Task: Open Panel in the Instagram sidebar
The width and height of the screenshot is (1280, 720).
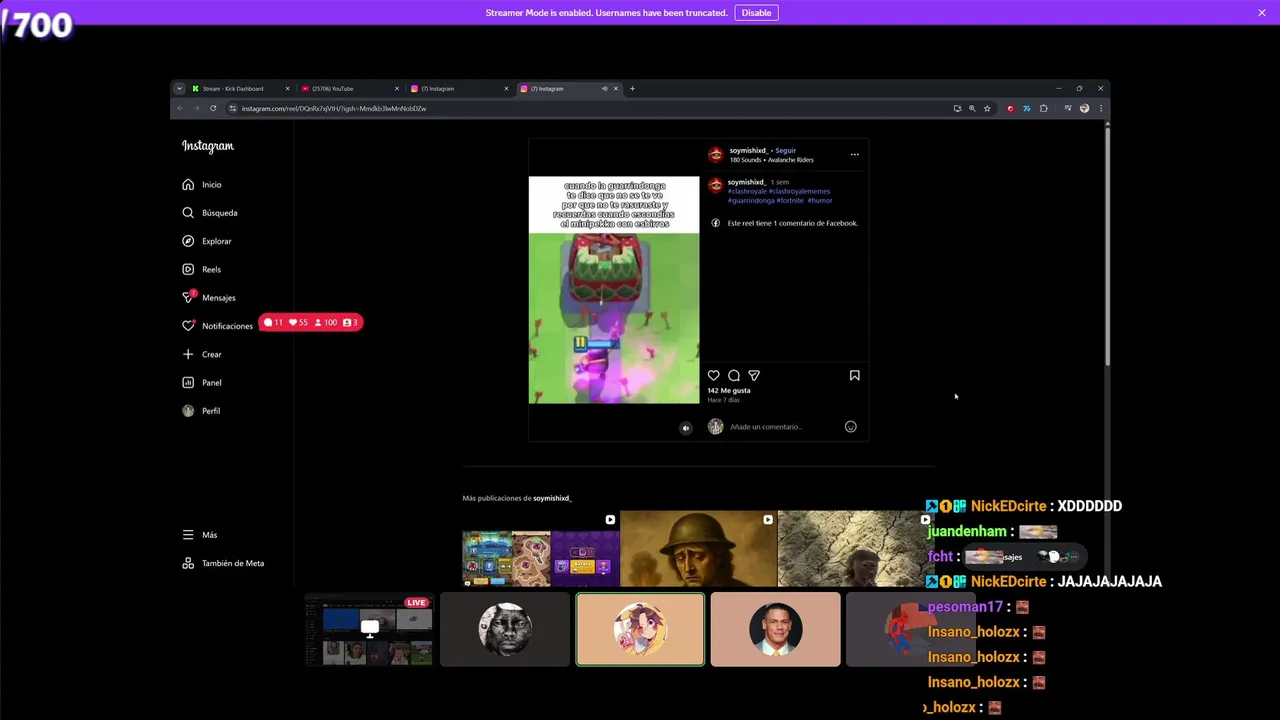Action: point(202,382)
